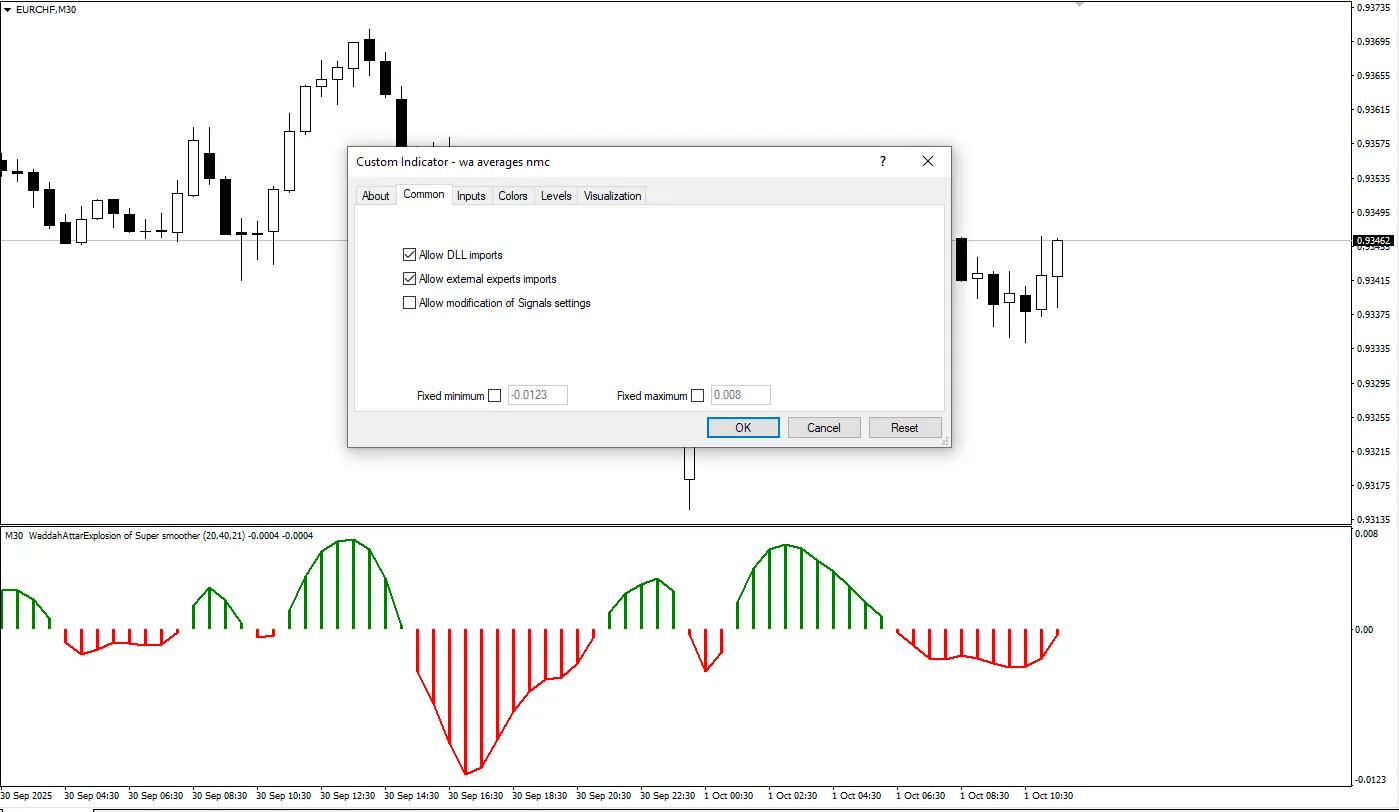Confirm the dialog with OK
1399x812 pixels.
click(x=743, y=427)
